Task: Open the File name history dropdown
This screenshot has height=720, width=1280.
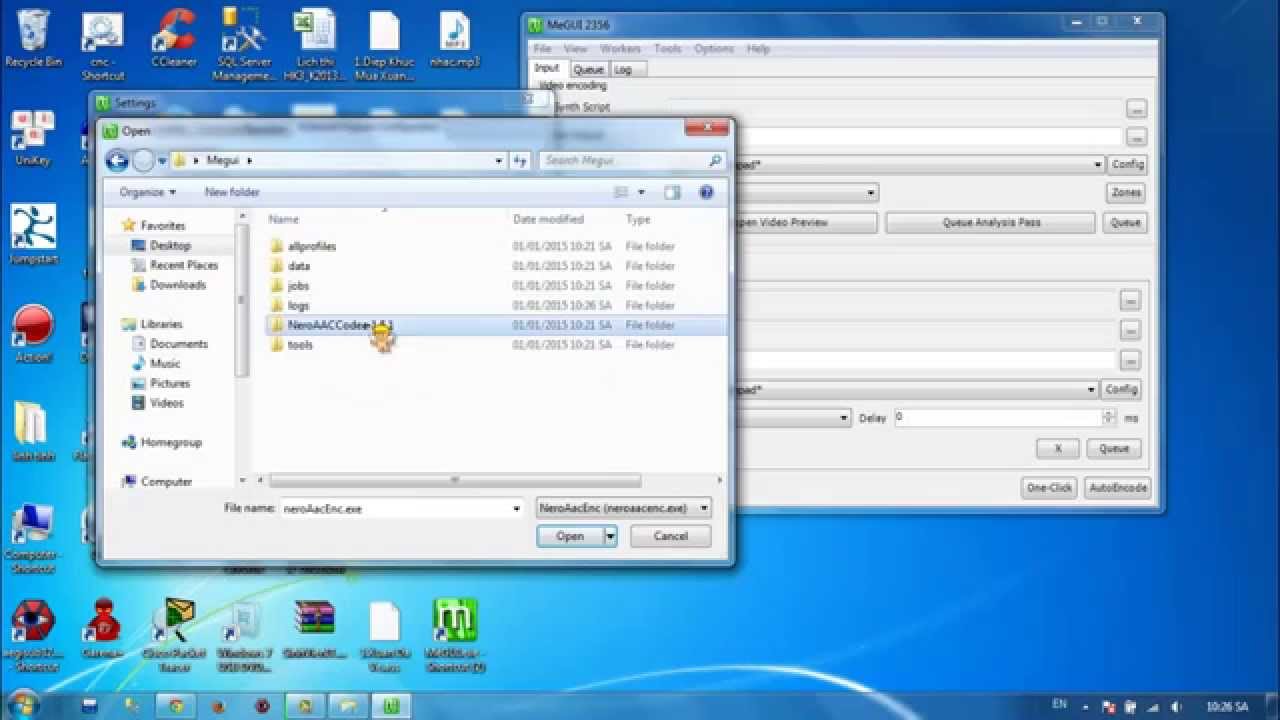Action: point(516,508)
